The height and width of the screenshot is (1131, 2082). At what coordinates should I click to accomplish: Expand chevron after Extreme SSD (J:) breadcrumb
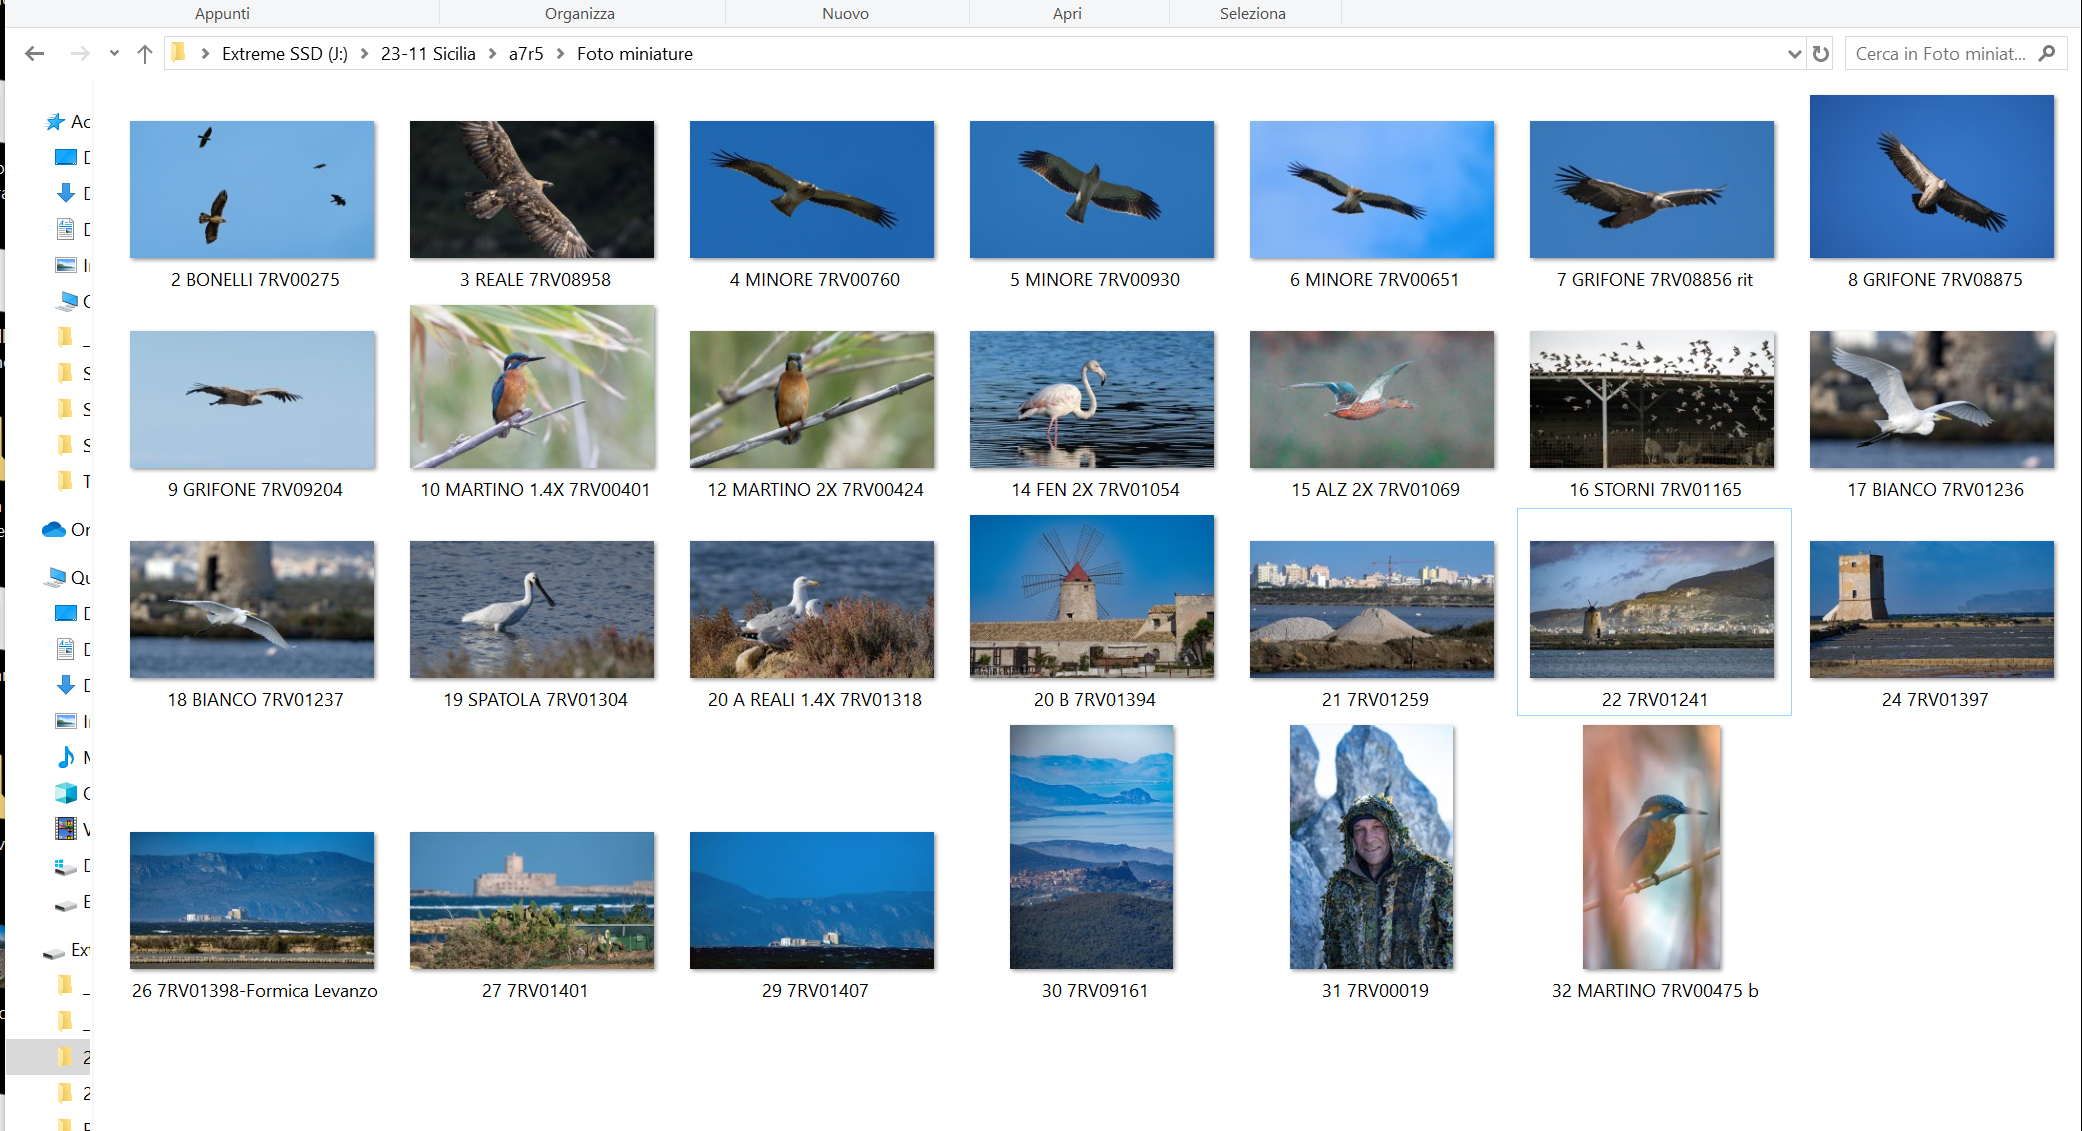[x=364, y=54]
